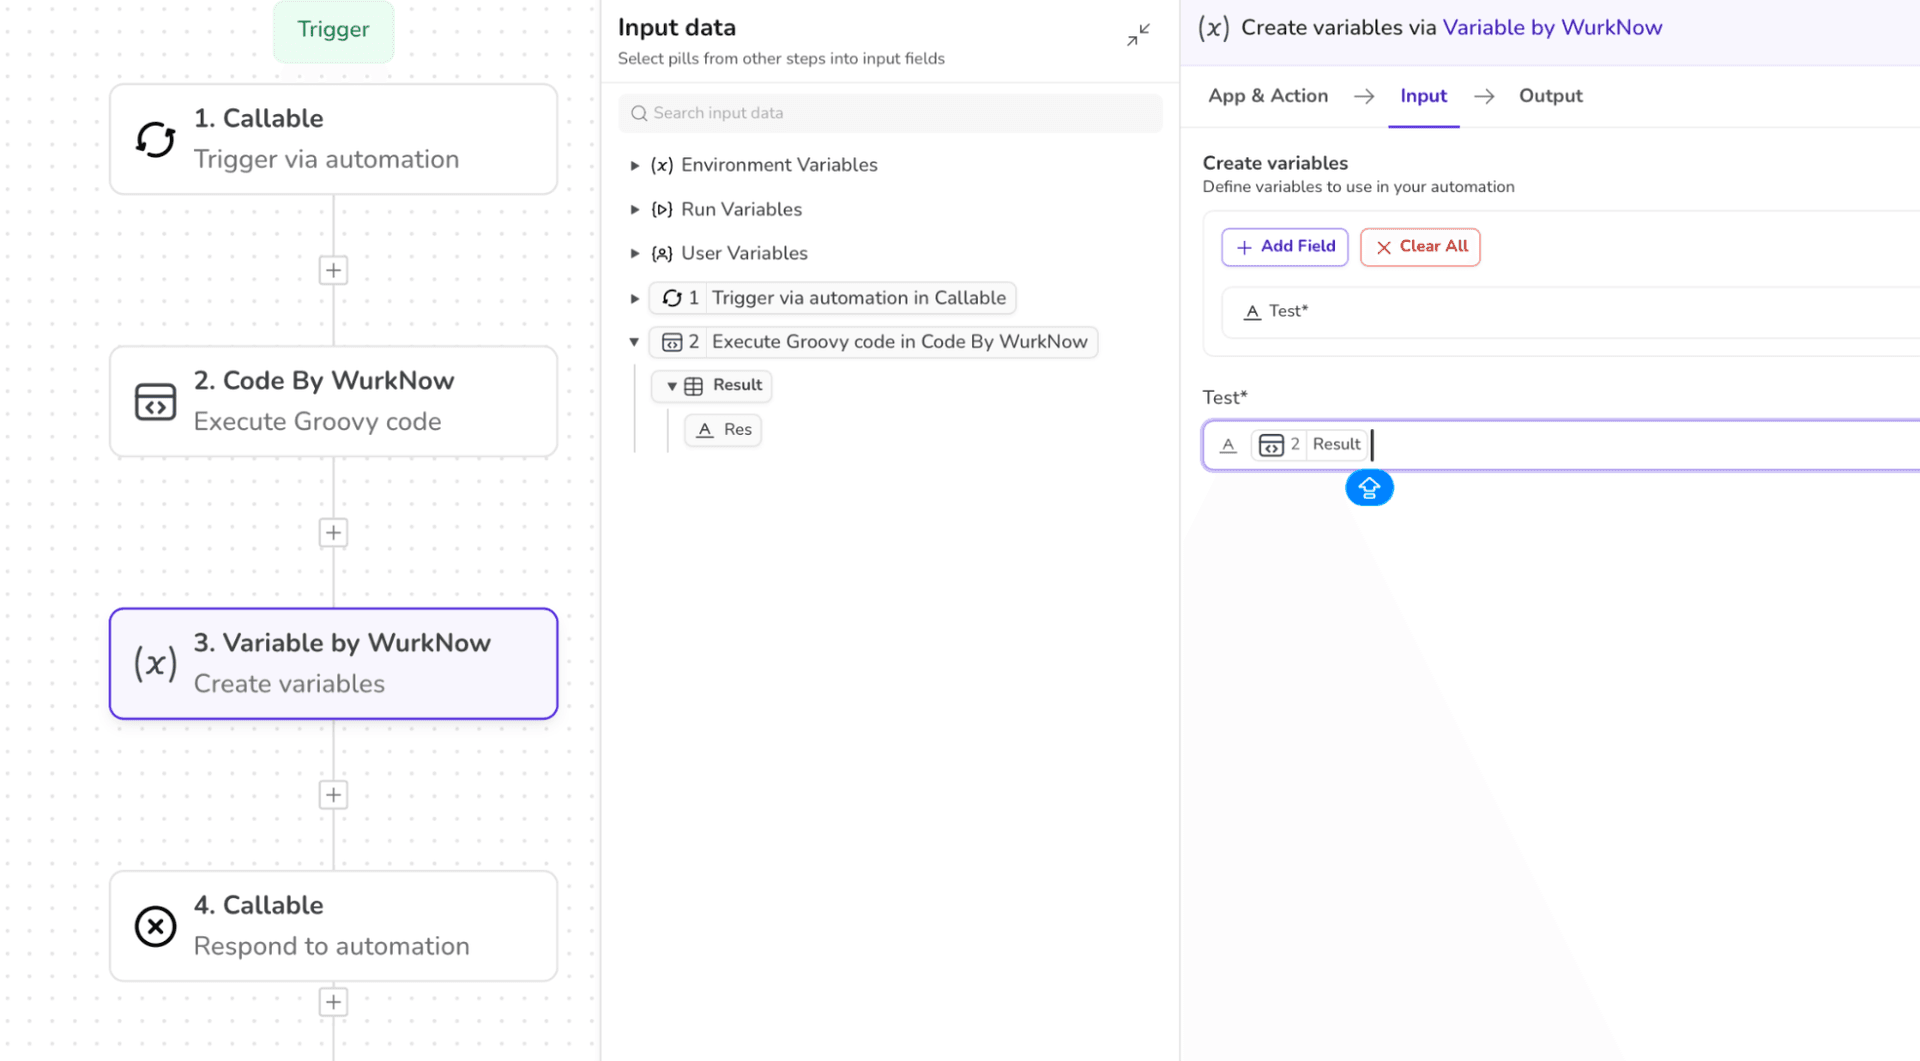The image size is (1920, 1061).
Task: Collapse the Result table node
Action: pos(672,386)
